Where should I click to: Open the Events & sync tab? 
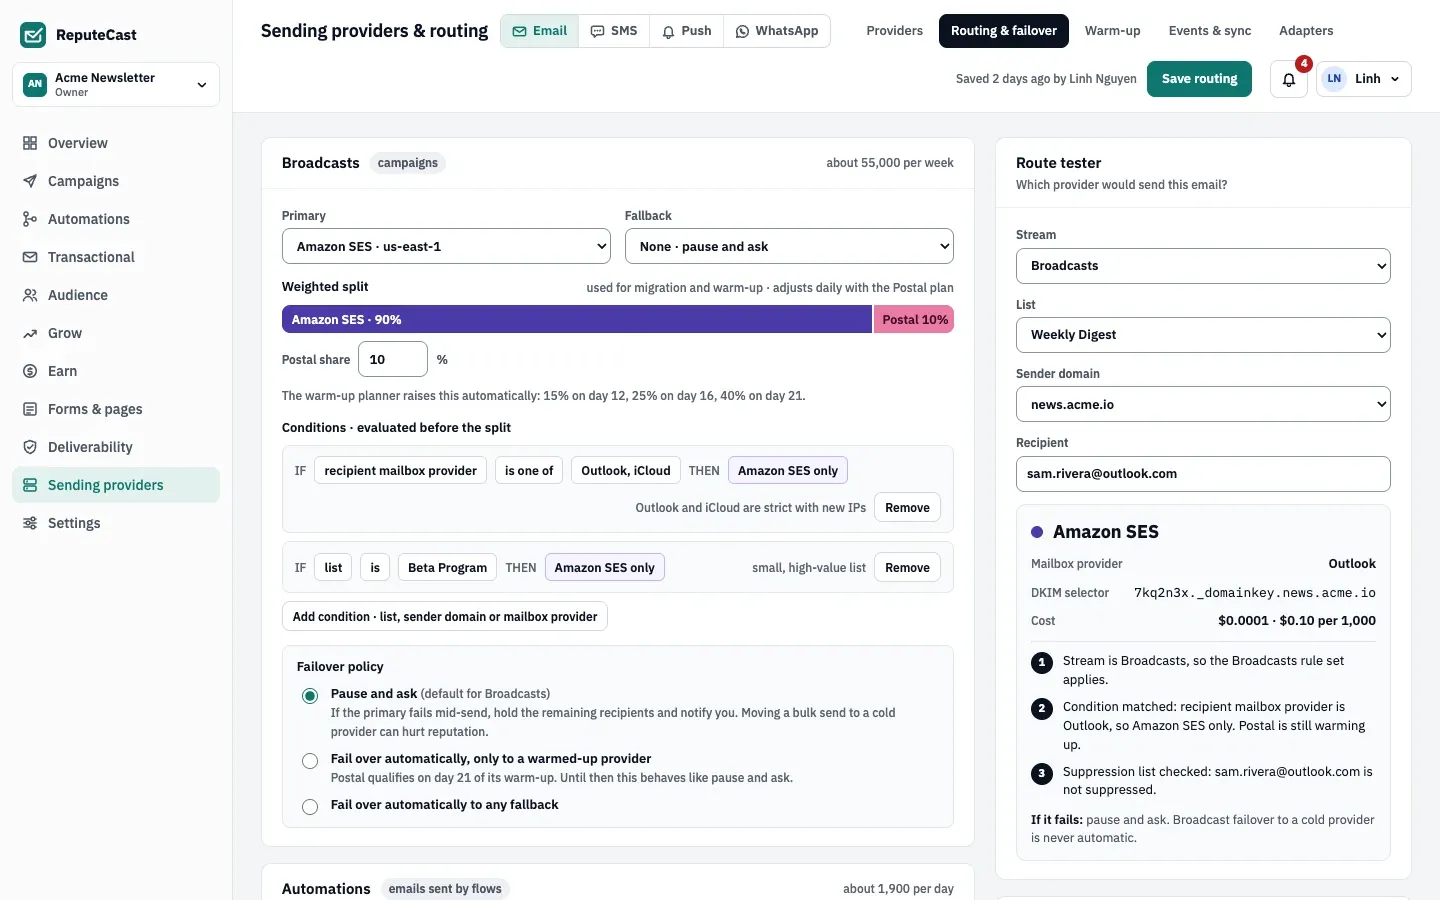click(x=1210, y=31)
